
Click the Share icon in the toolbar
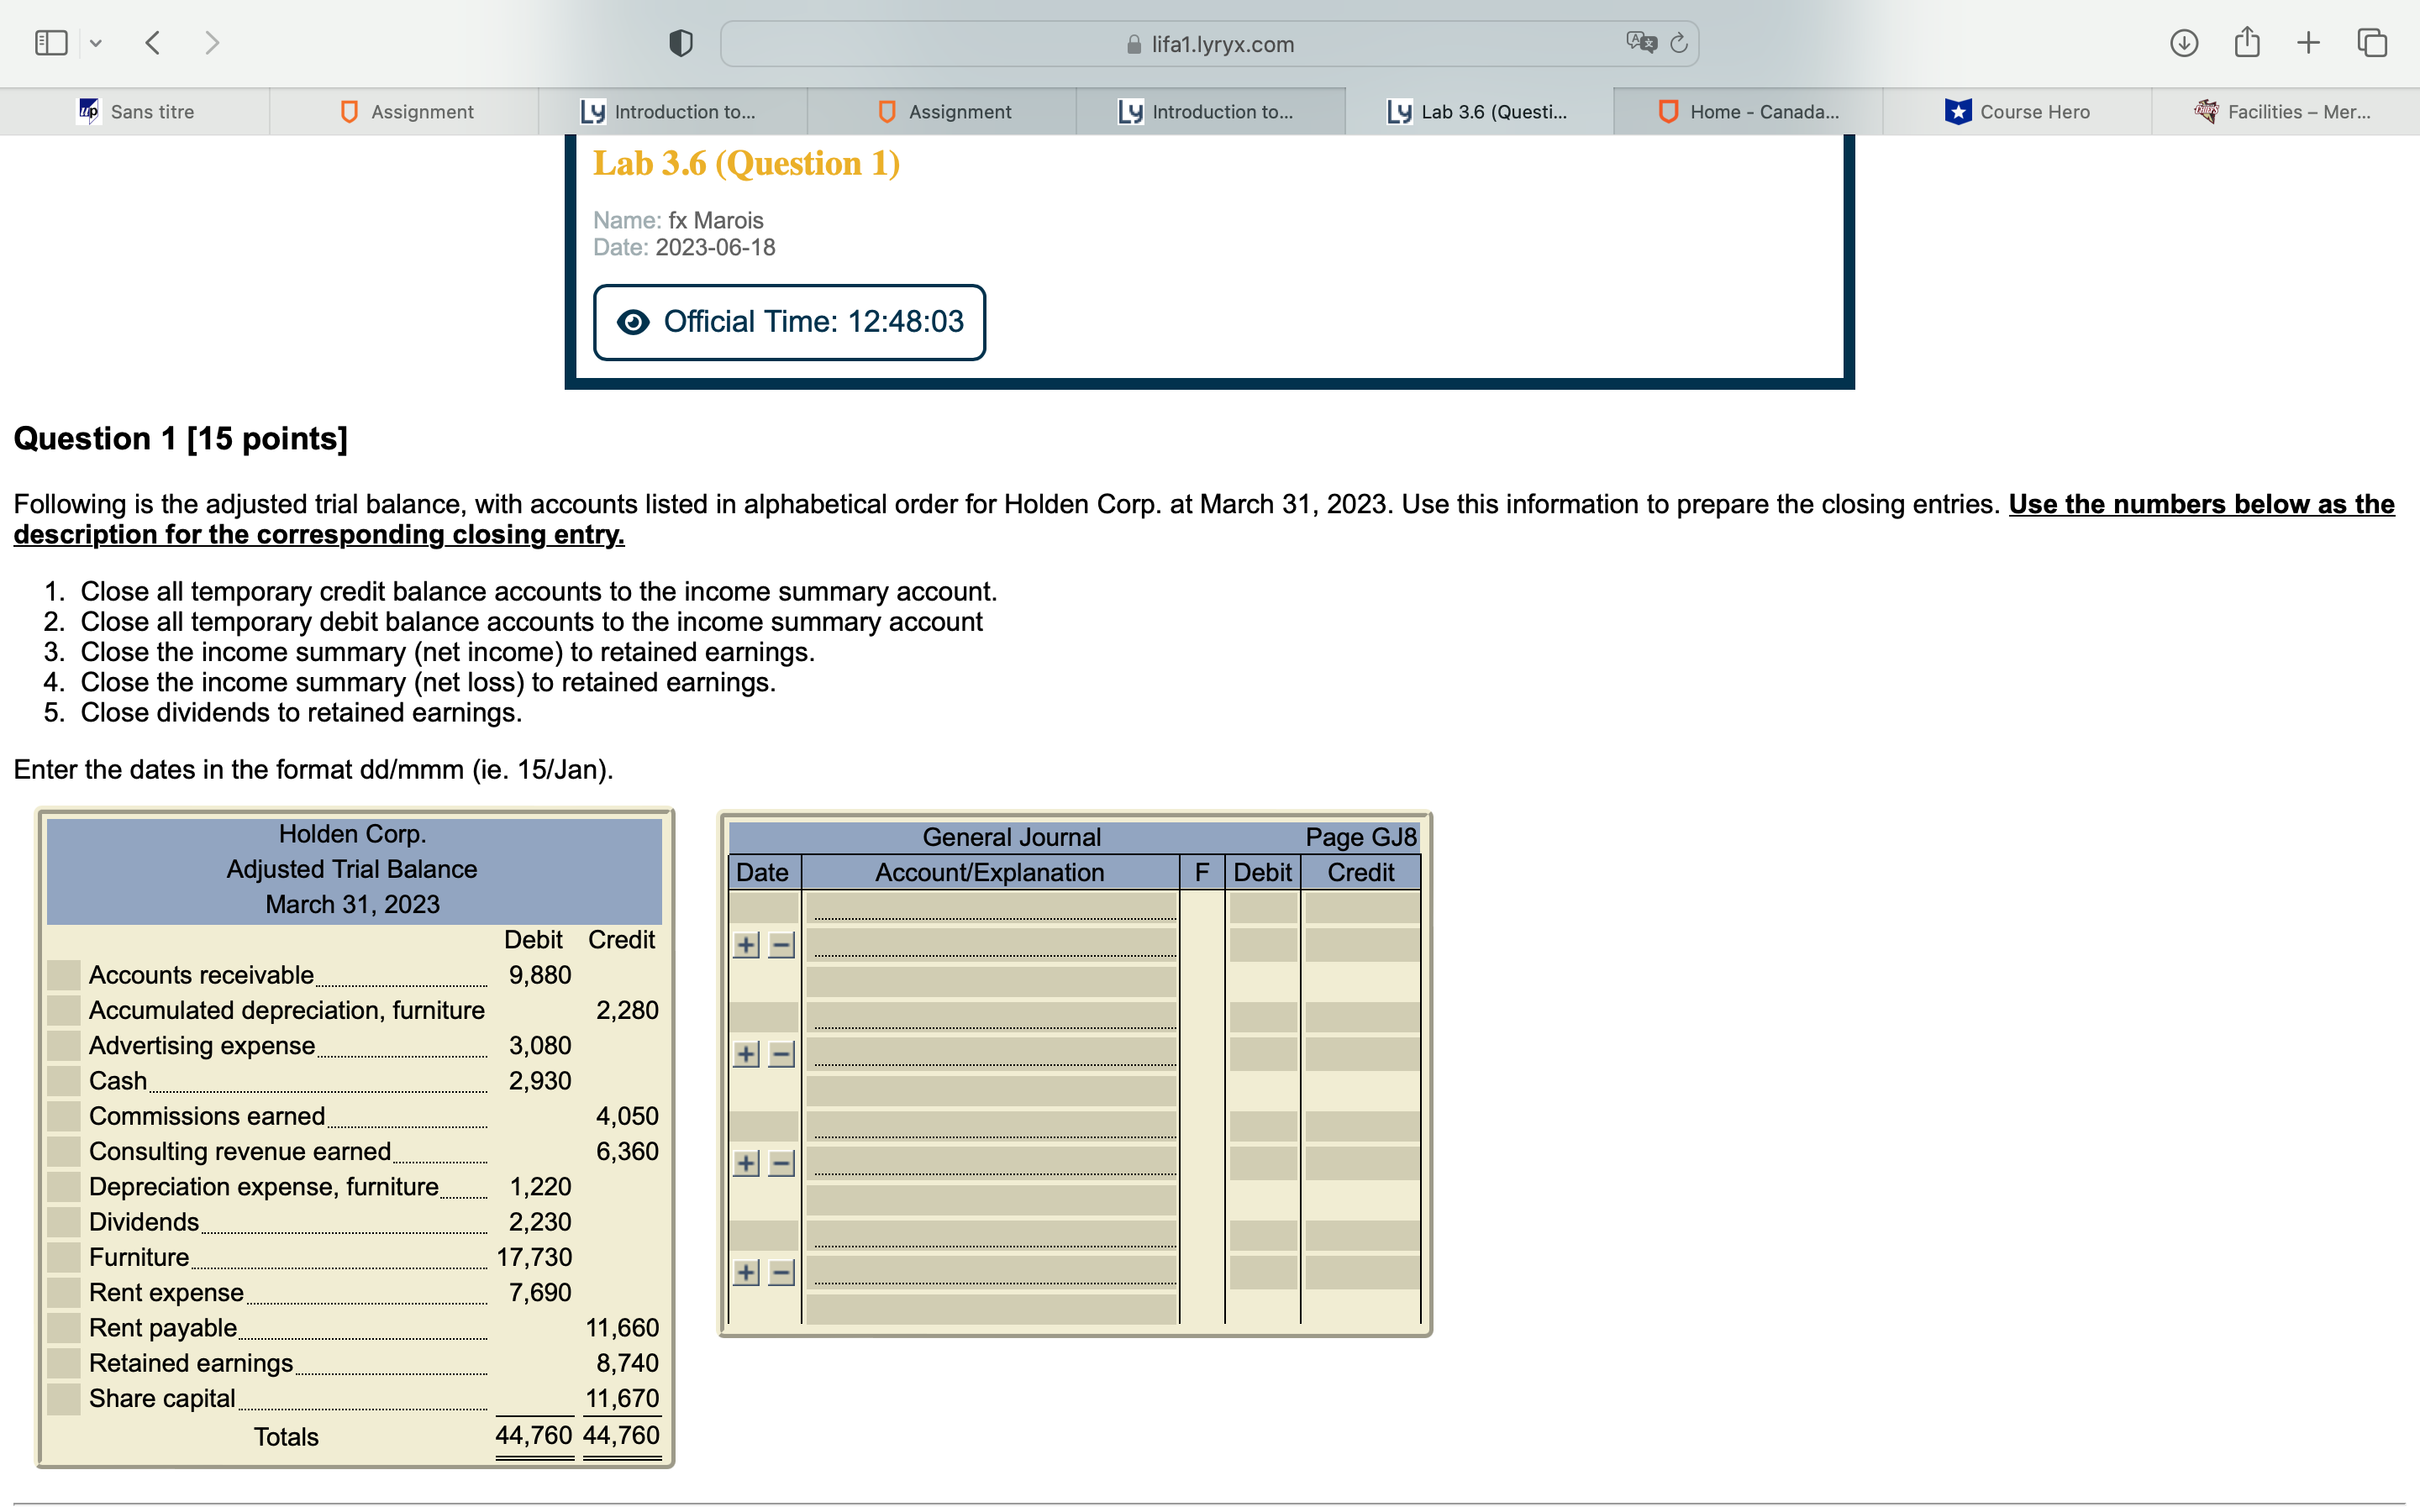tap(2247, 42)
